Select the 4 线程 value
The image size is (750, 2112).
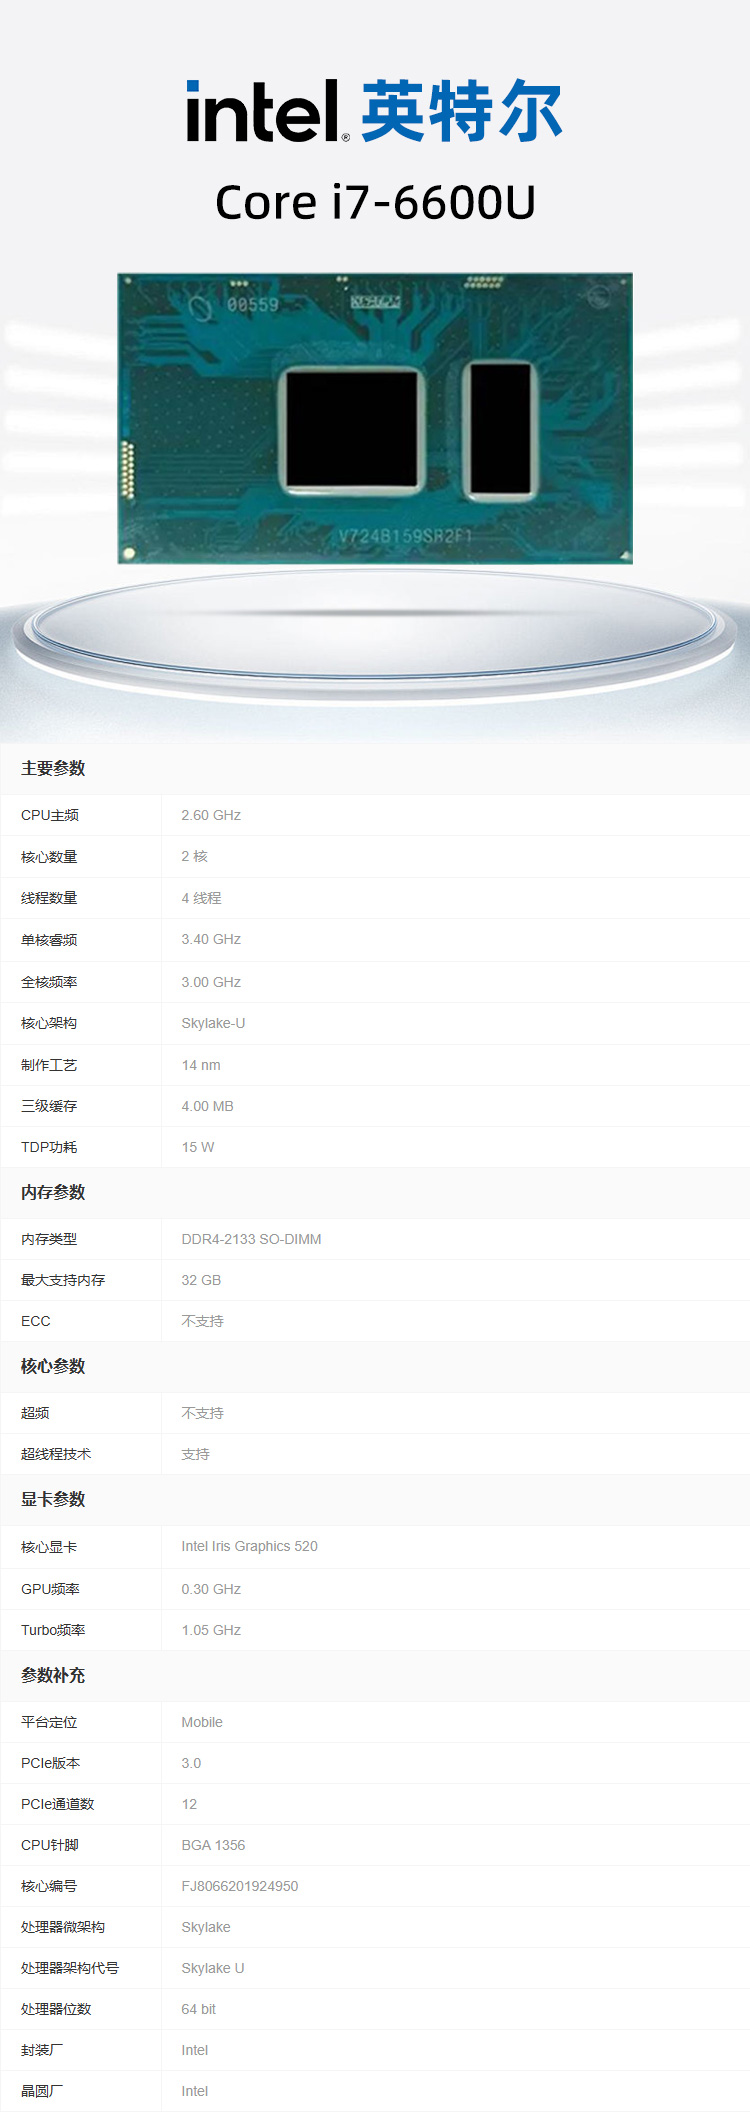201,898
